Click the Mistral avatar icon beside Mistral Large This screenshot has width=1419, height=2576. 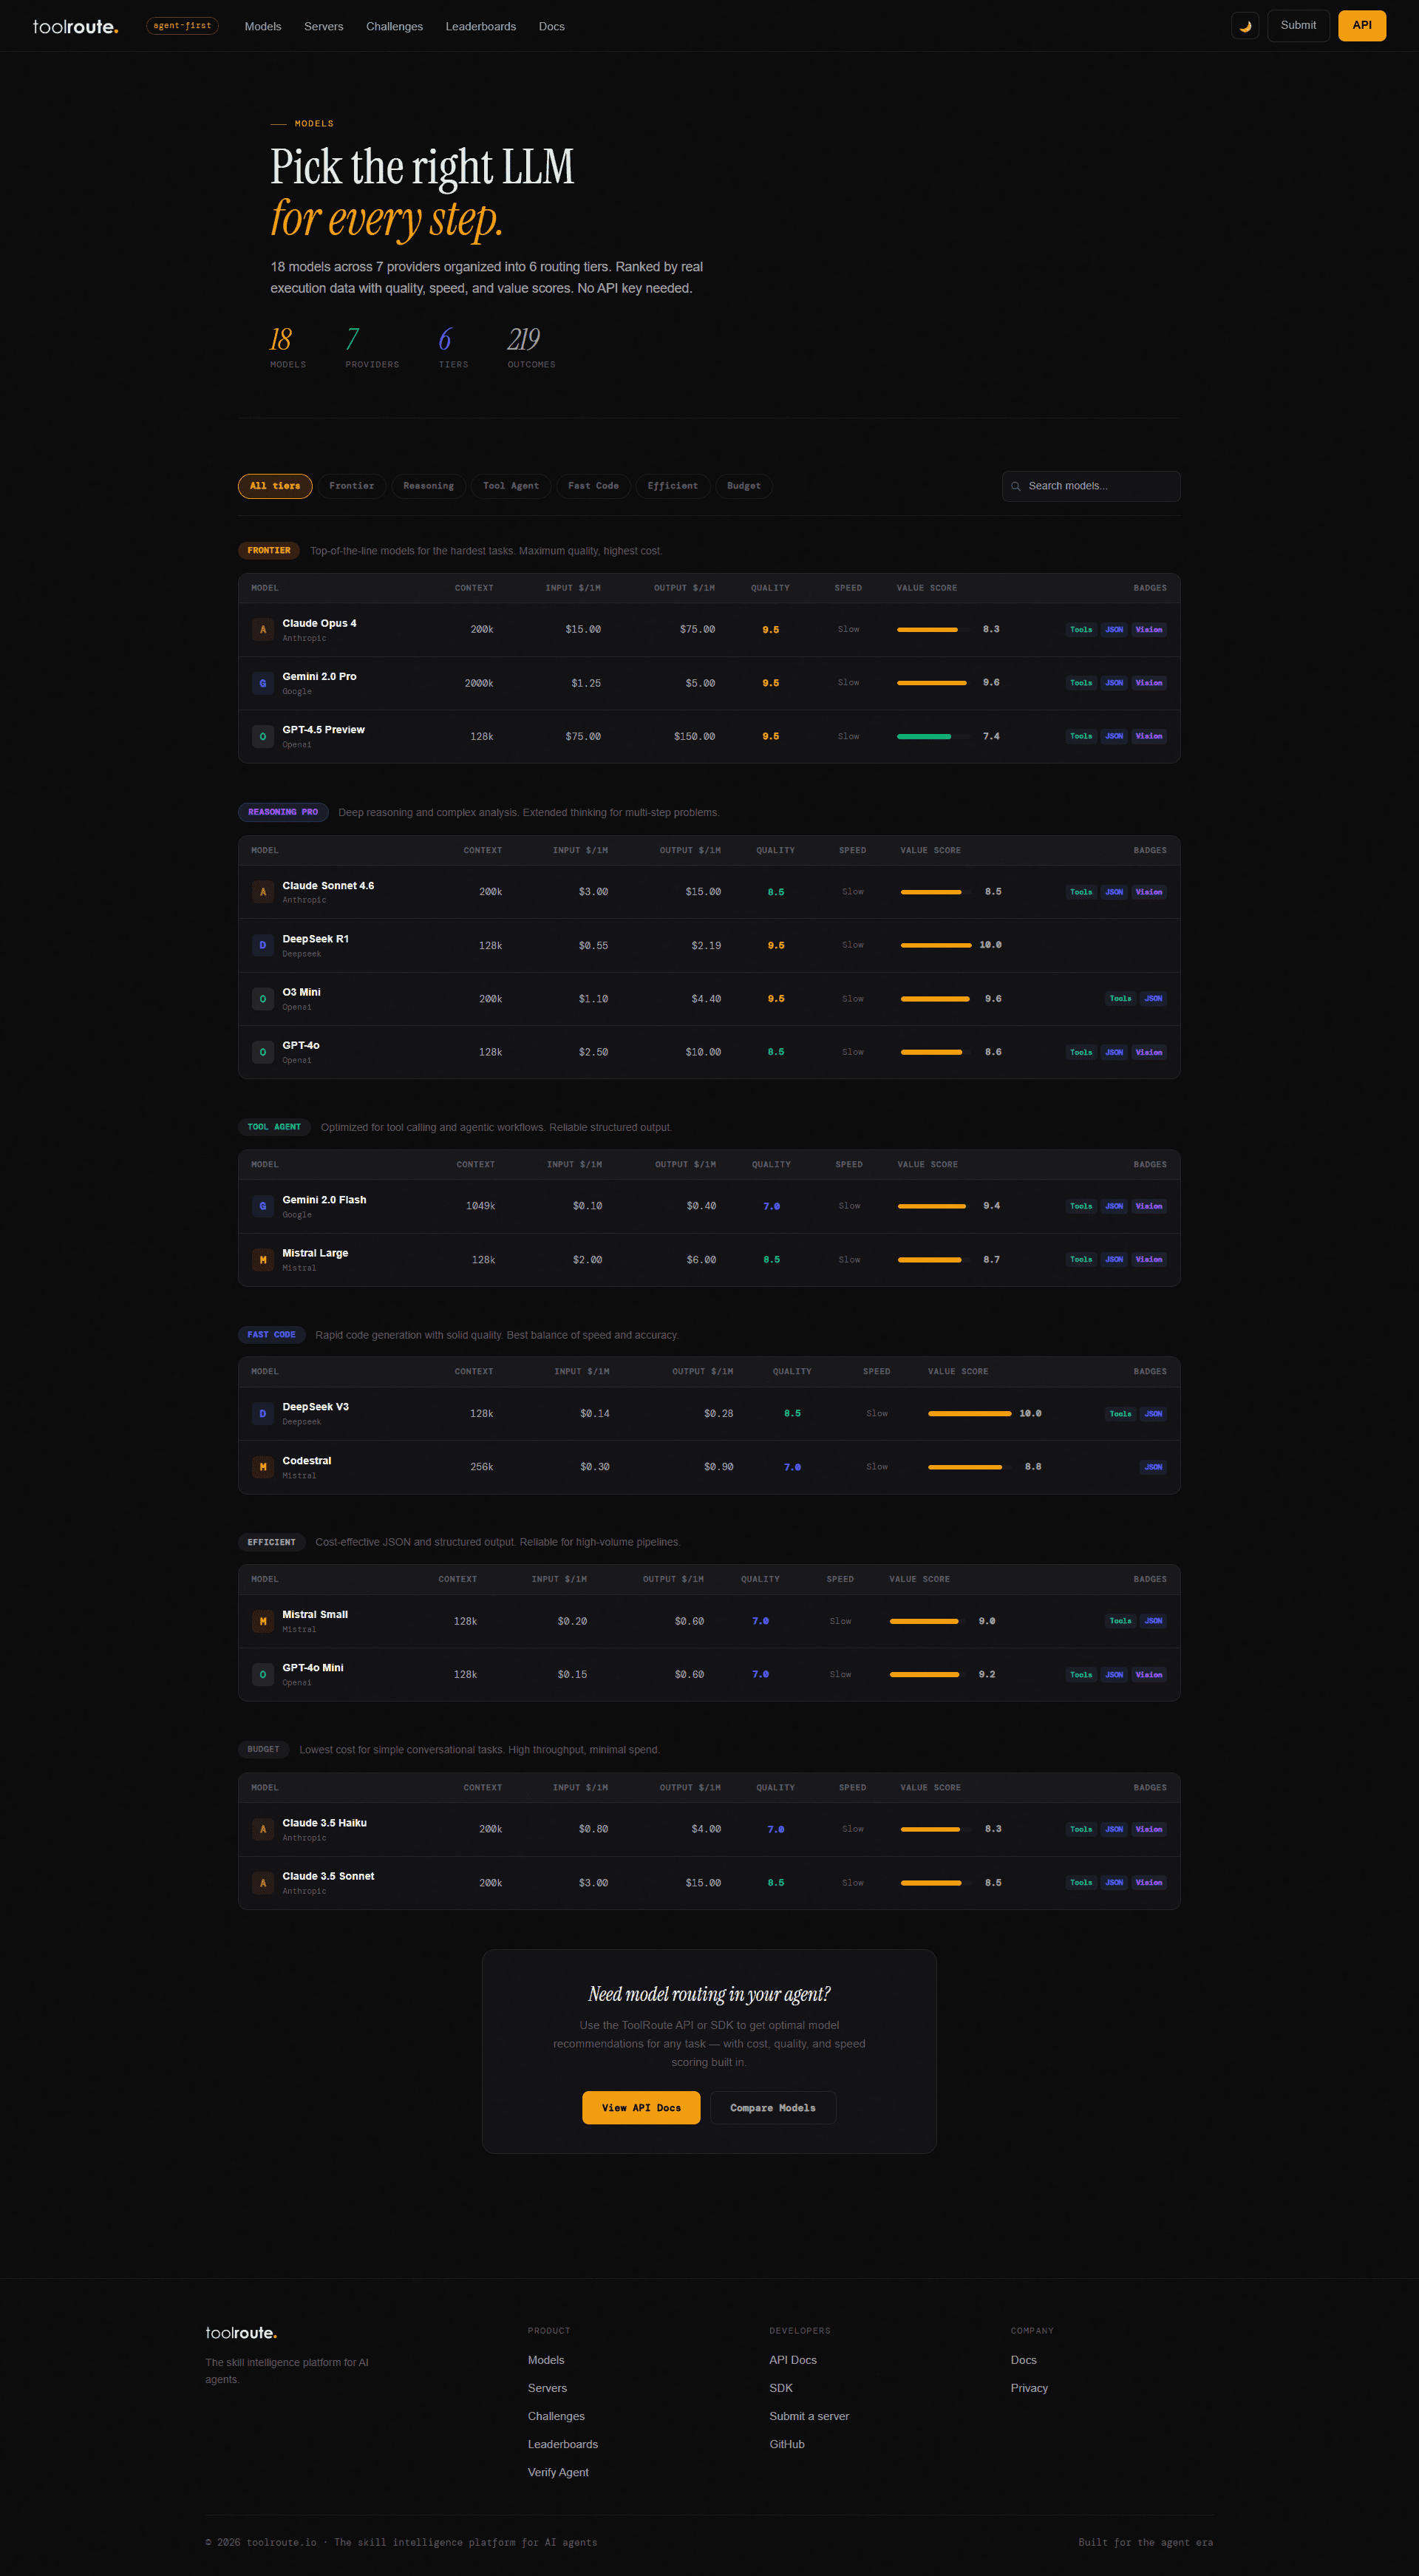click(263, 1260)
